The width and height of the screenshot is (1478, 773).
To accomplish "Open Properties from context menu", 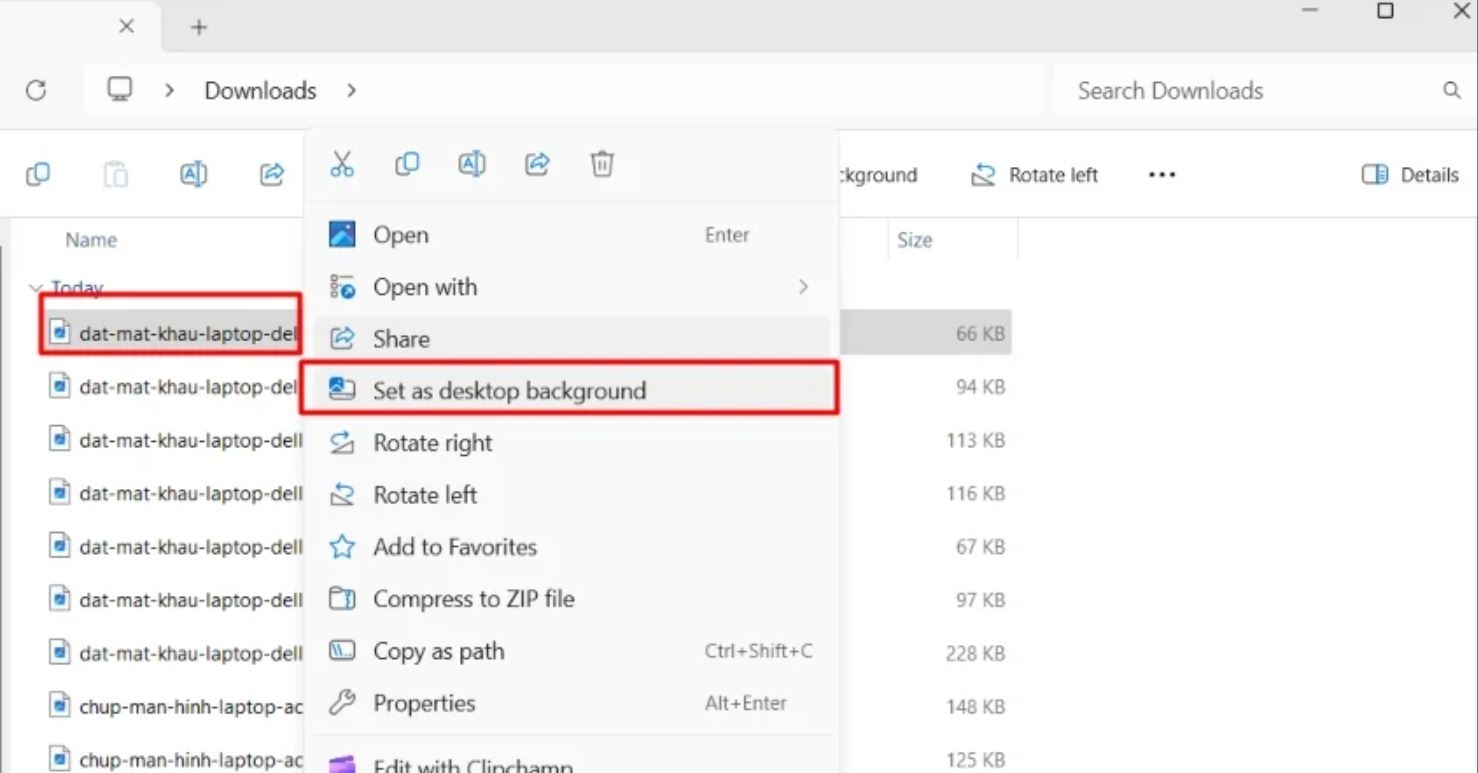I will point(571,703).
